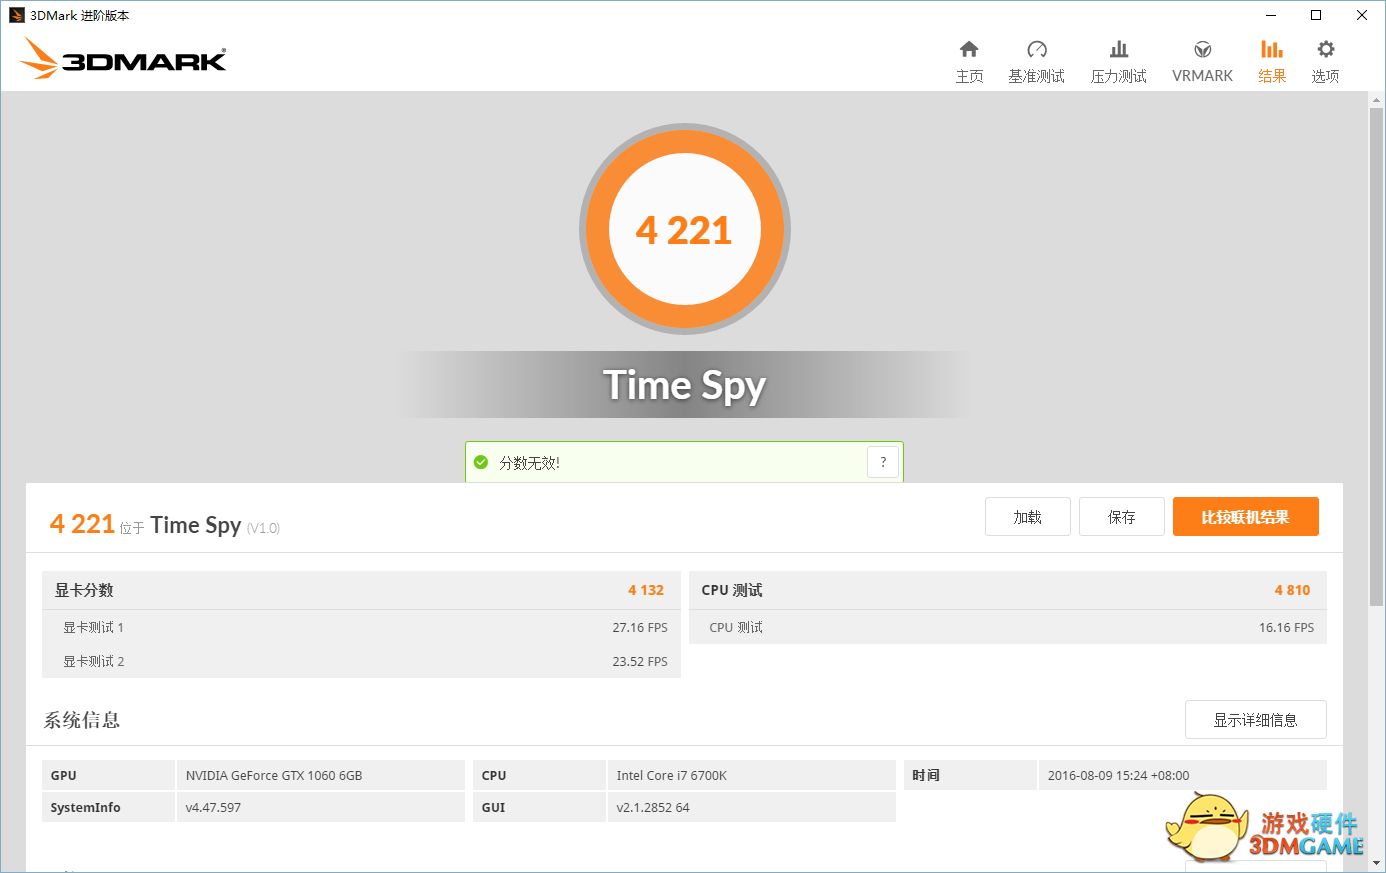Open the 选项 gear options icon

coord(1326,50)
